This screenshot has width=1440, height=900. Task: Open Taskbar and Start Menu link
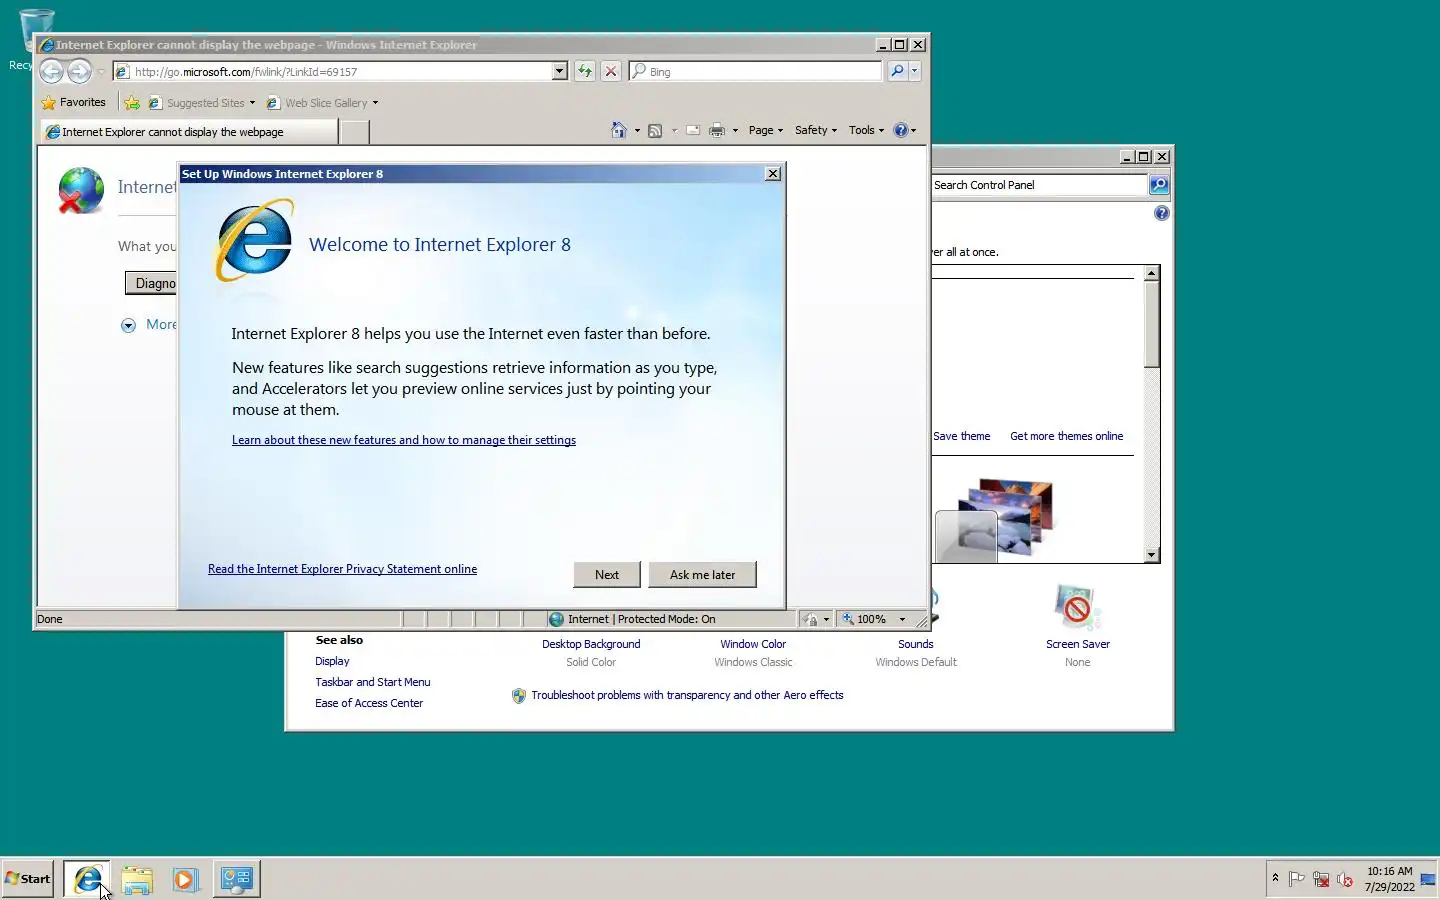click(373, 682)
